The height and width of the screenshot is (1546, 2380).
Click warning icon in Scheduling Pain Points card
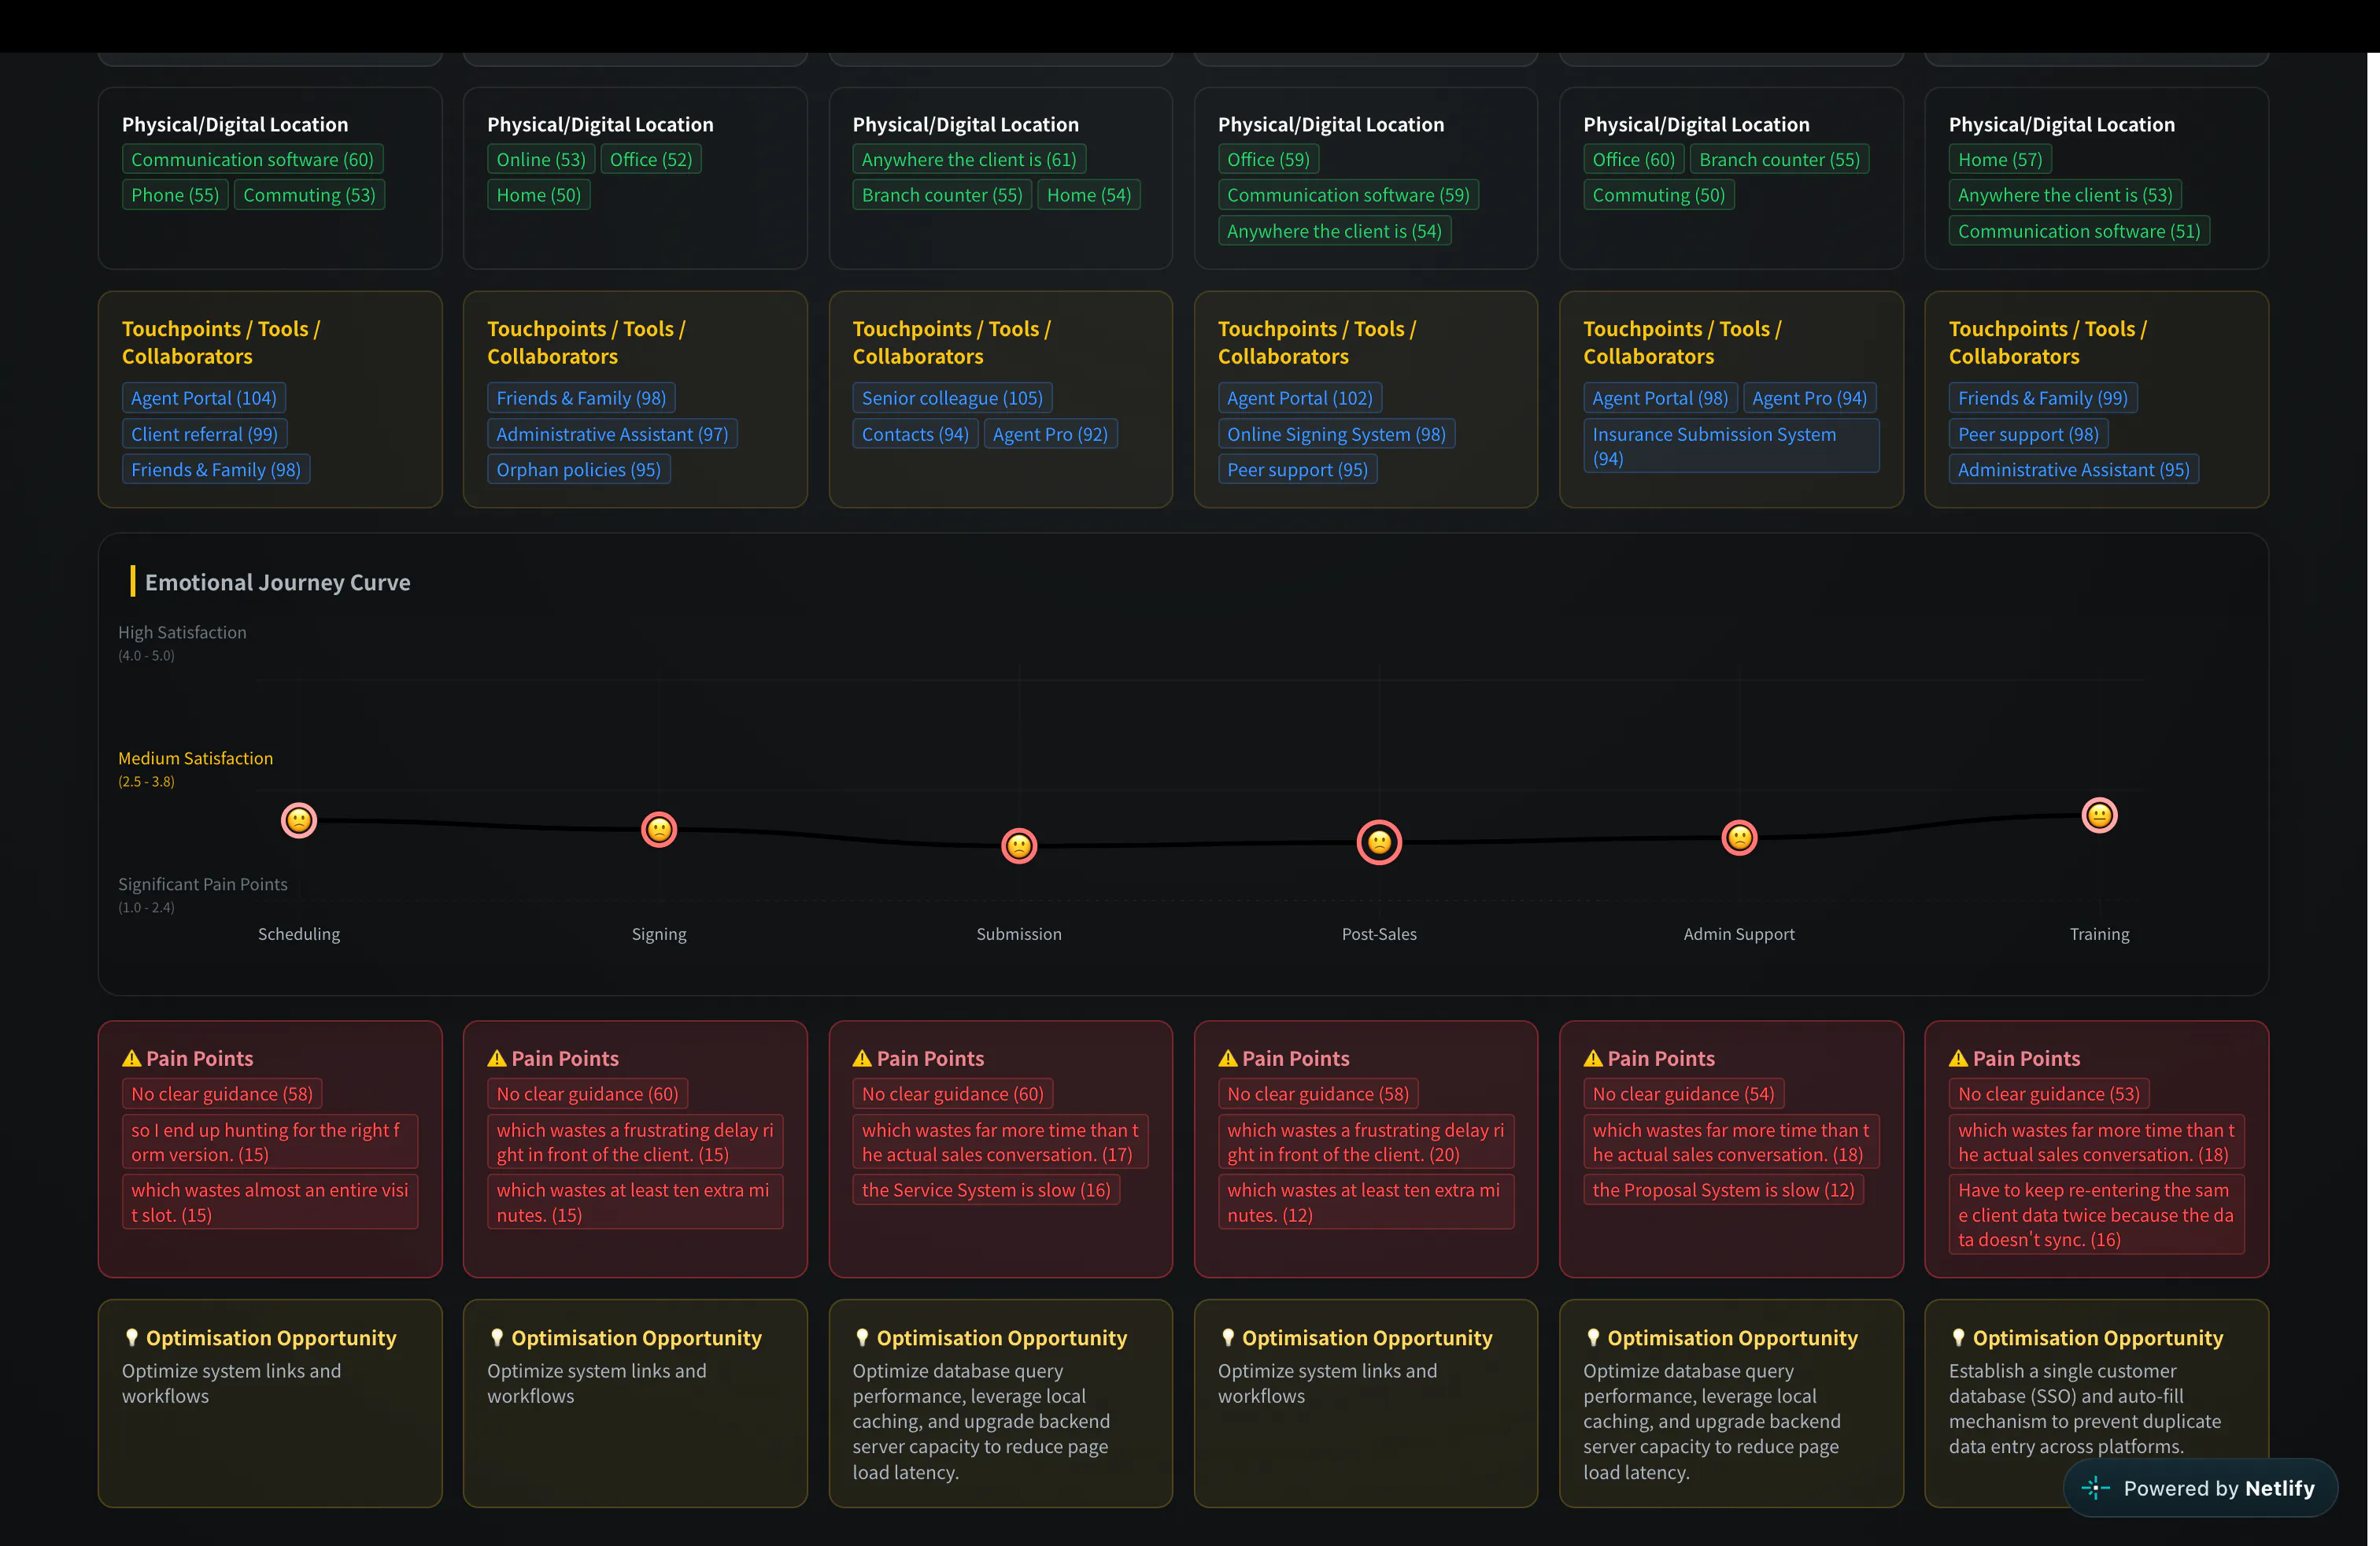(x=131, y=1058)
